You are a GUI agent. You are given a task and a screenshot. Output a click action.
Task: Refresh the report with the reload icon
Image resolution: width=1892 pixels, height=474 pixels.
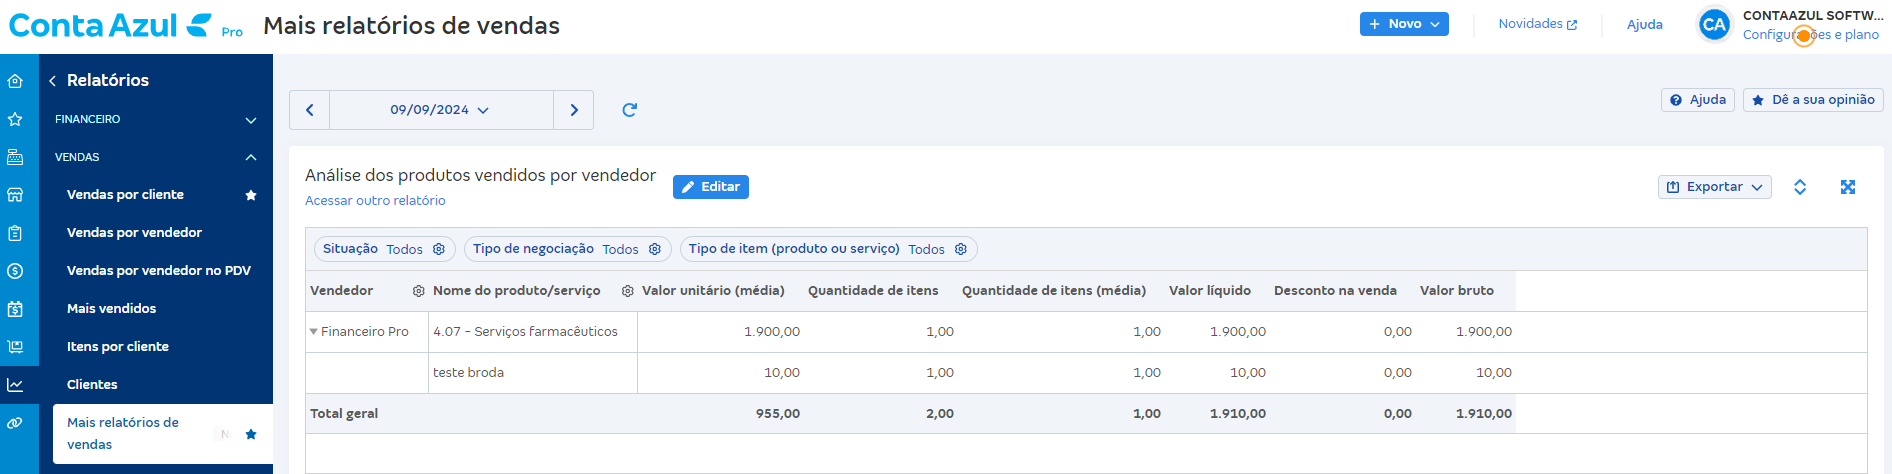(x=629, y=110)
